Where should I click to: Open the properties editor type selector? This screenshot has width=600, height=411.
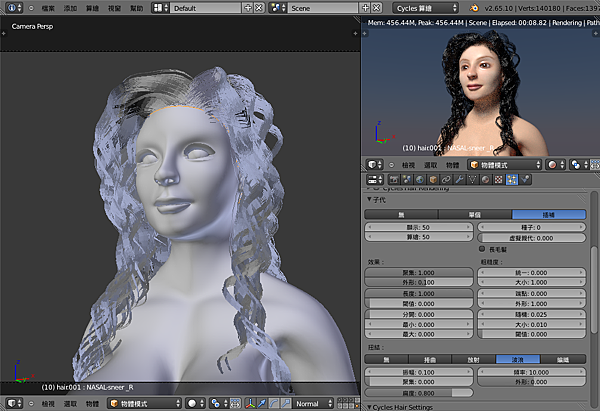point(375,179)
